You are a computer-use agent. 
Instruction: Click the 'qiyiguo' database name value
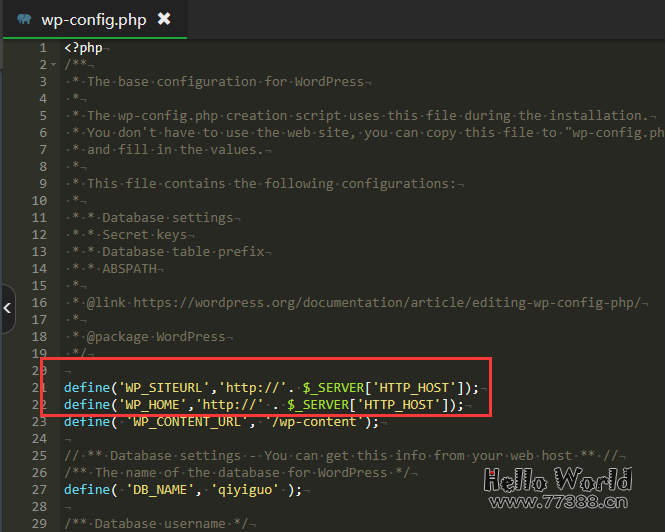[254, 489]
